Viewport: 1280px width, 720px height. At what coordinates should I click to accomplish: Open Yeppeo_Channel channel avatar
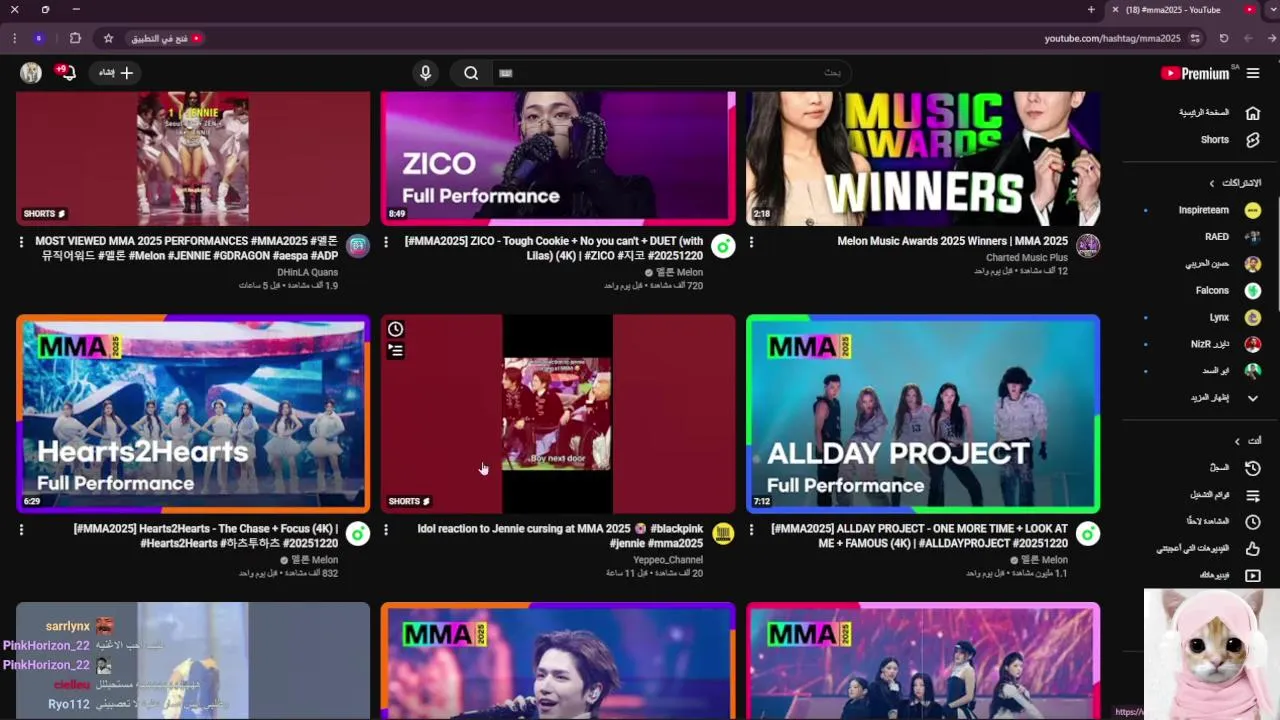click(x=723, y=534)
